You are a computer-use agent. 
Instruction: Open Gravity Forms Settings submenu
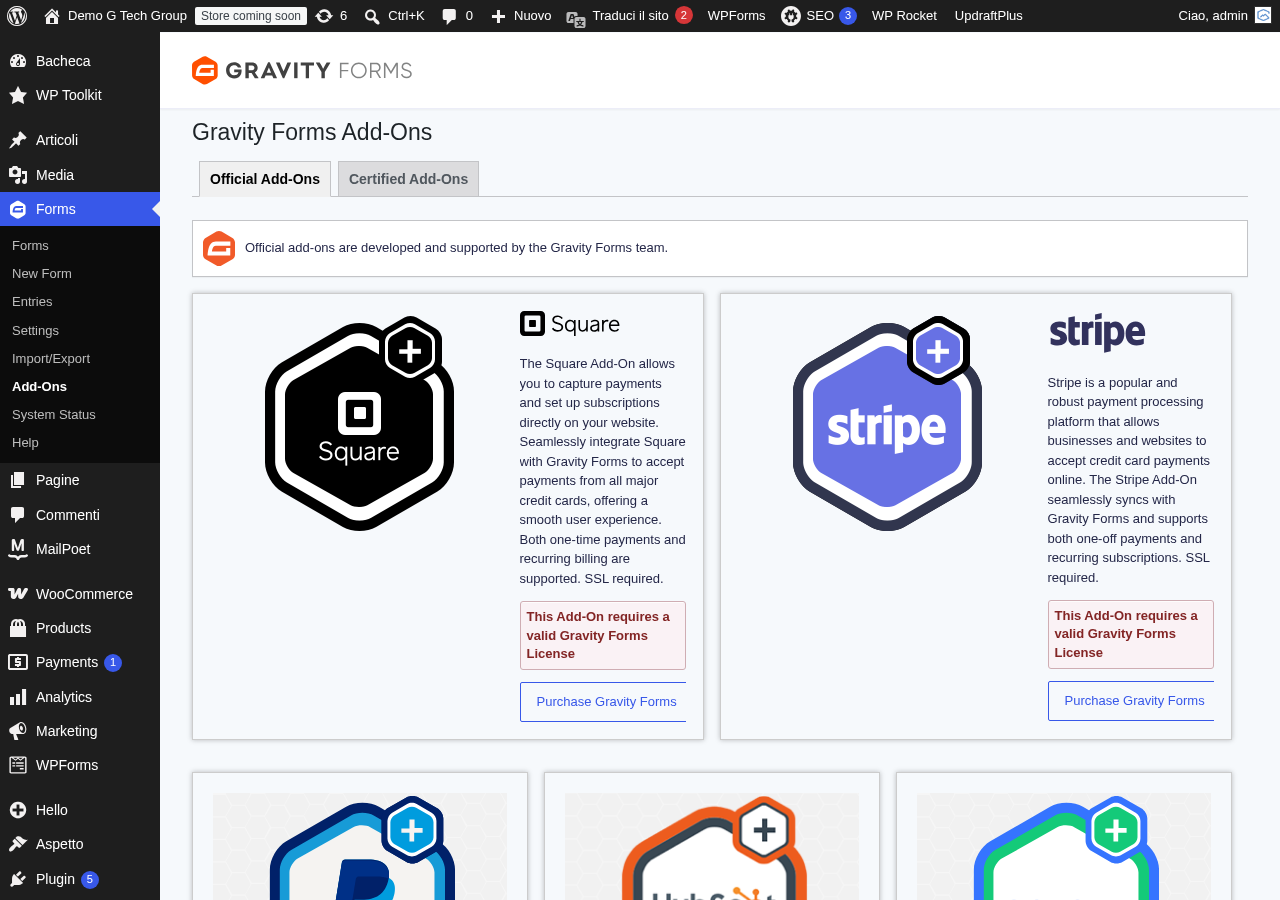click(x=35, y=331)
